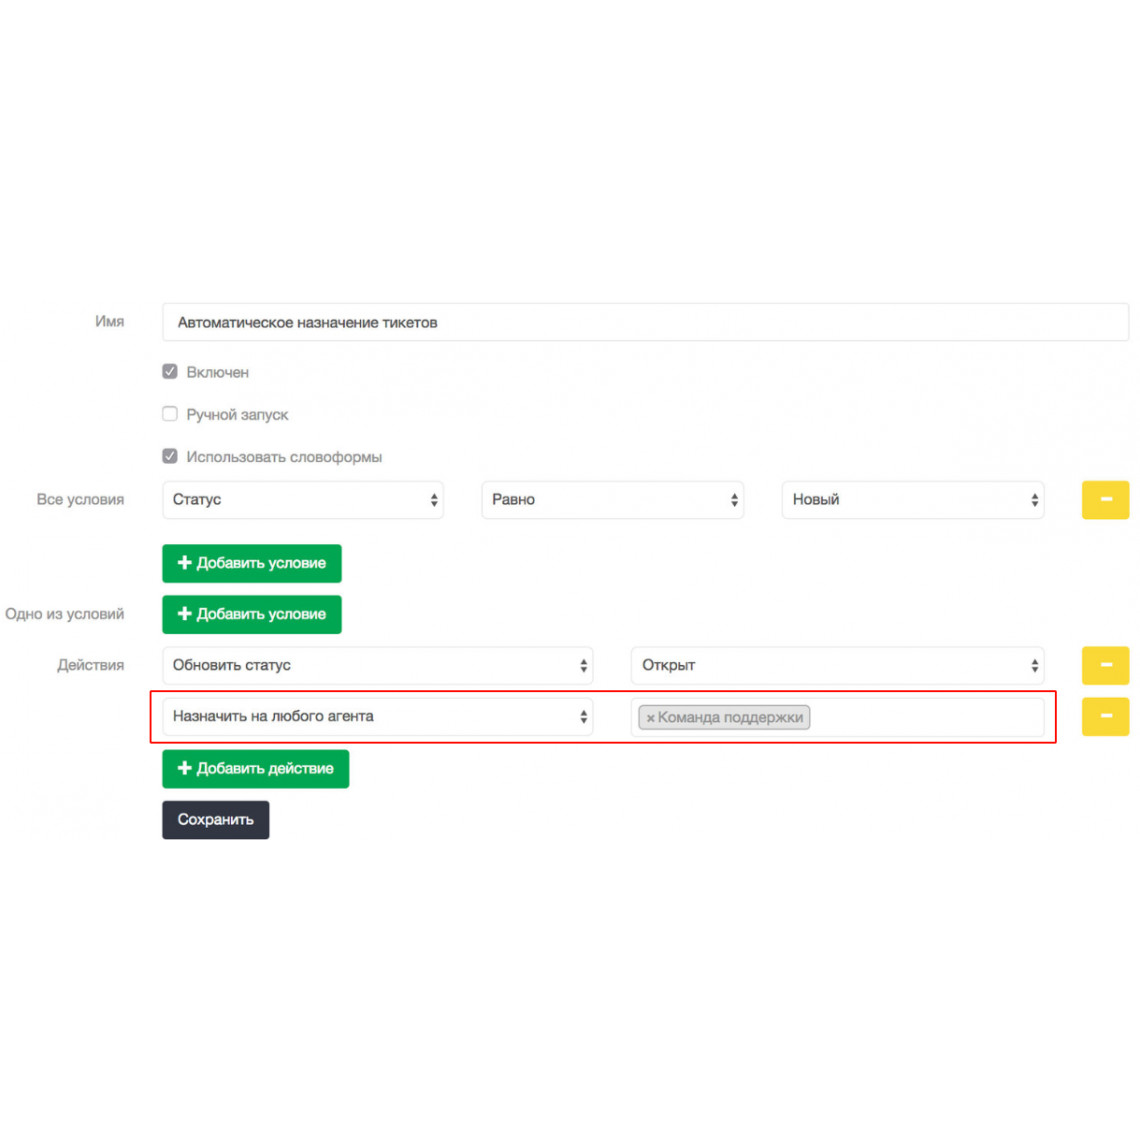Toggle Использовать словоформы checkbox
Image resolution: width=1140 pixels, height=1140 pixels.
pos(170,456)
